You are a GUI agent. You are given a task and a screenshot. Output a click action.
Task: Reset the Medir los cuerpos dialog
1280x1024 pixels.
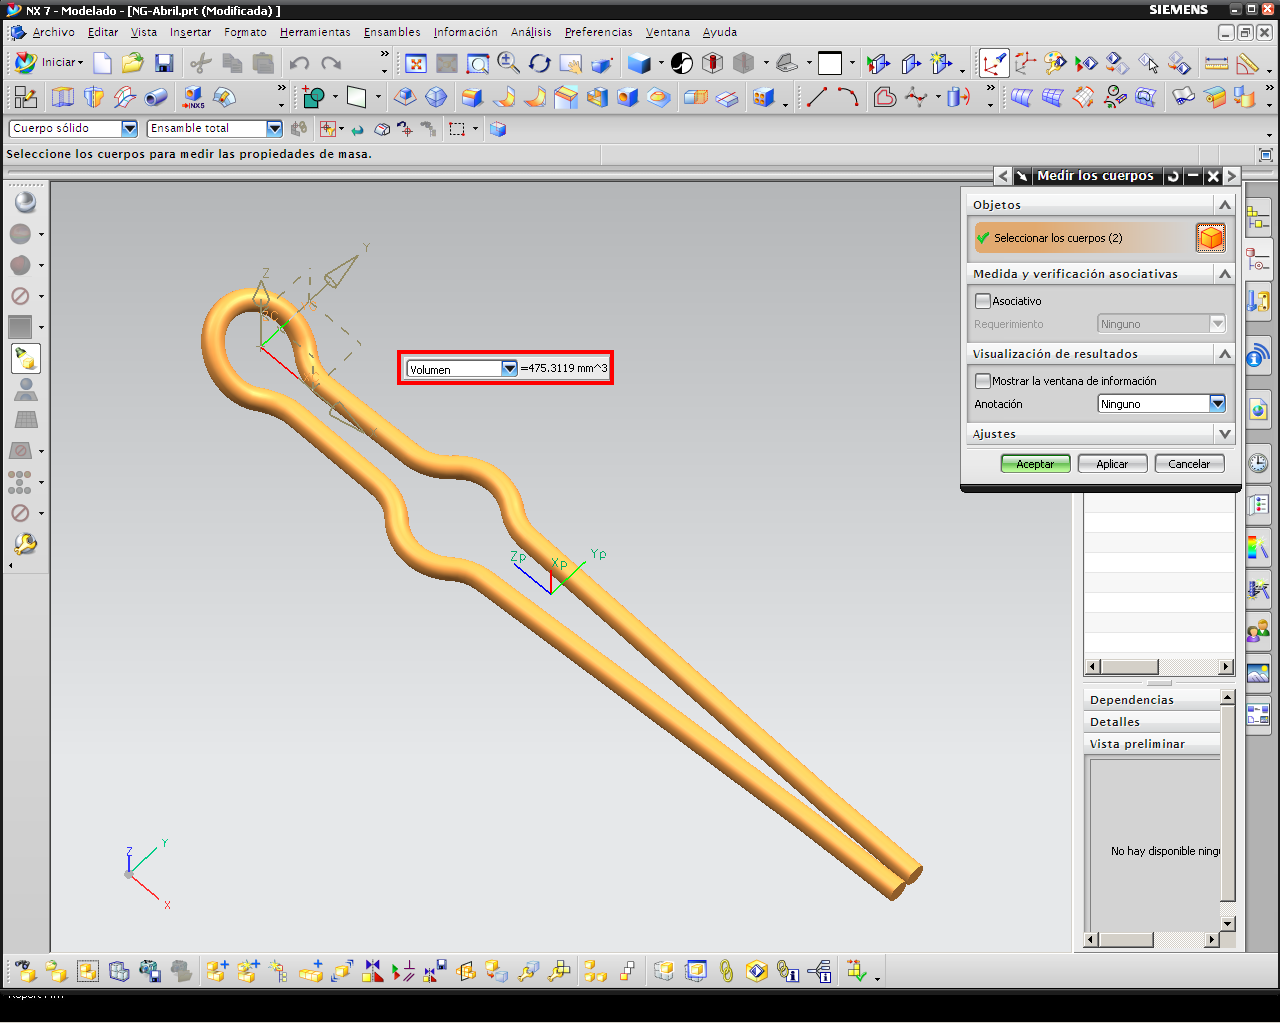click(1173, 176)
